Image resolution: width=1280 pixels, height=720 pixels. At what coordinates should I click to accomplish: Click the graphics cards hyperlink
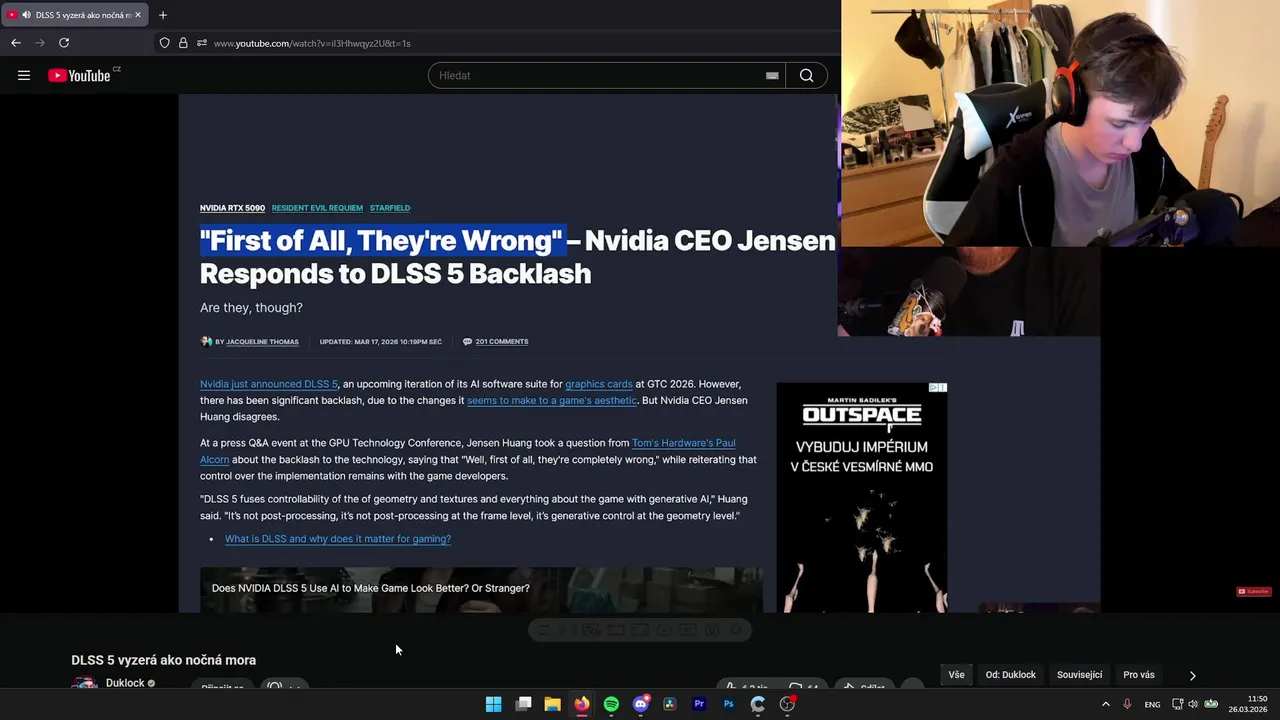coord(599,384)
